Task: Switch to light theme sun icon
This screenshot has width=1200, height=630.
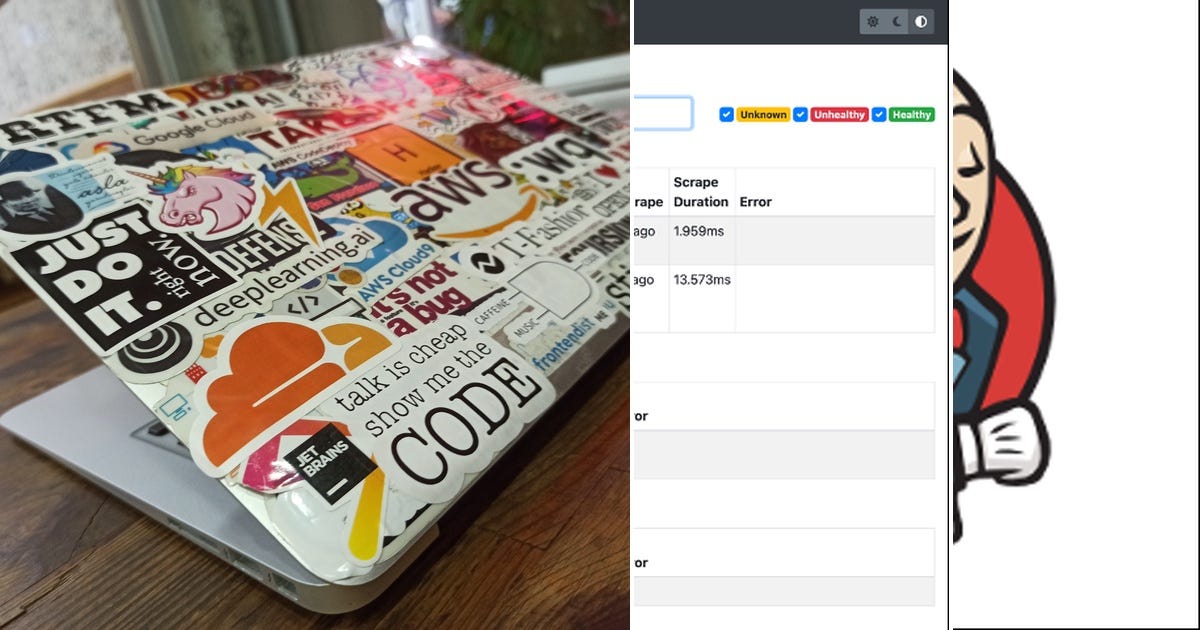Action: click(873, 21)
